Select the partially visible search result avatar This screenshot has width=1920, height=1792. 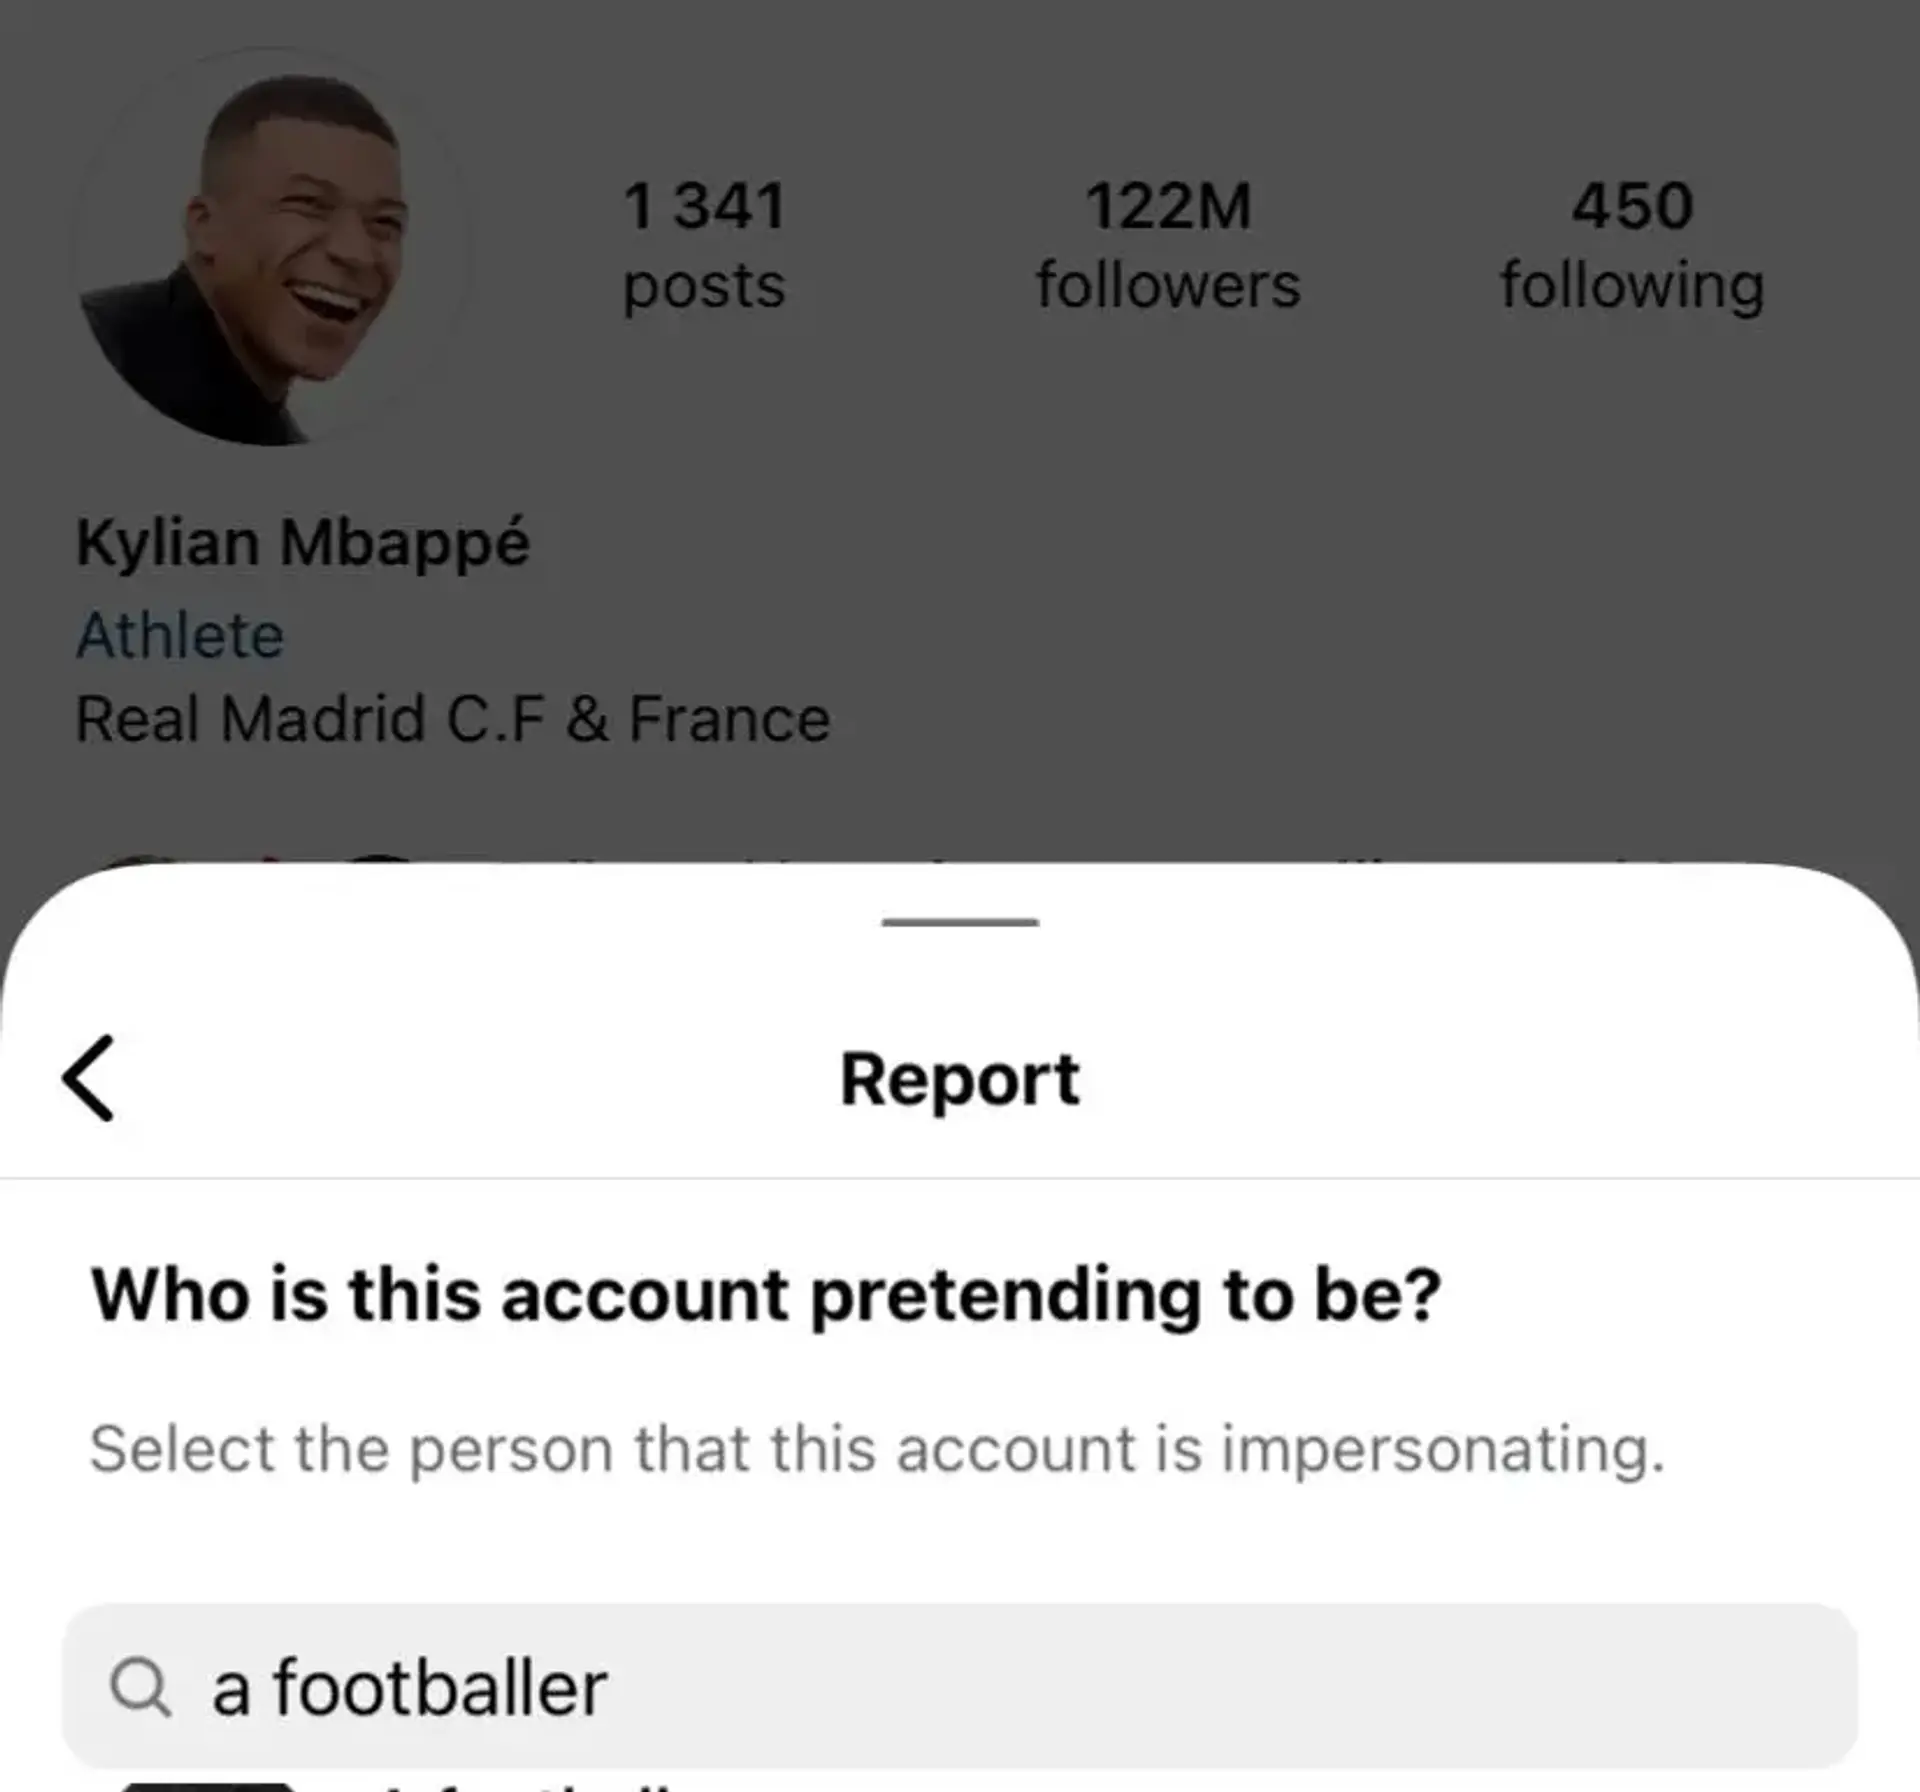208,1786
